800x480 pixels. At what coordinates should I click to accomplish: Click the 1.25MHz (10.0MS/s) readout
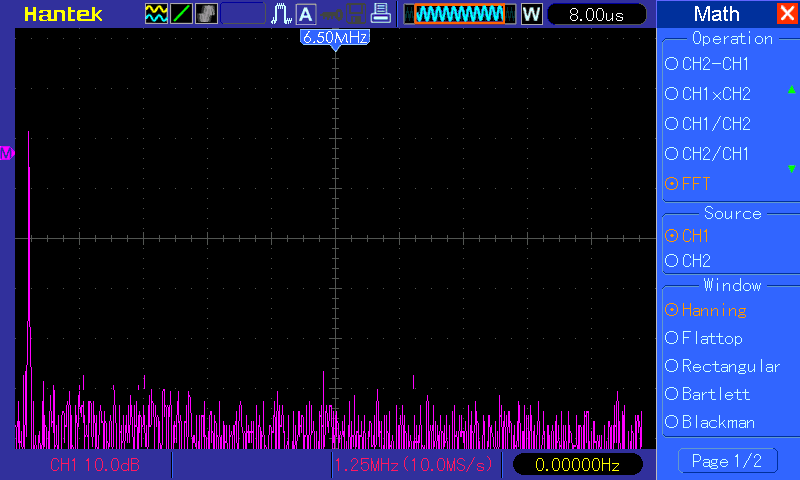pyautogui.click(x=413, y=465)
